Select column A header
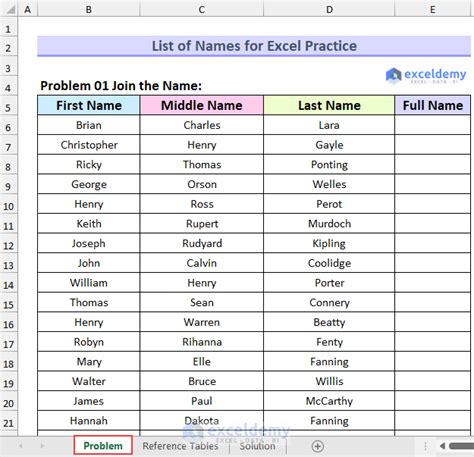This screenshot has width=474, height=457. [x=28, y=9]
